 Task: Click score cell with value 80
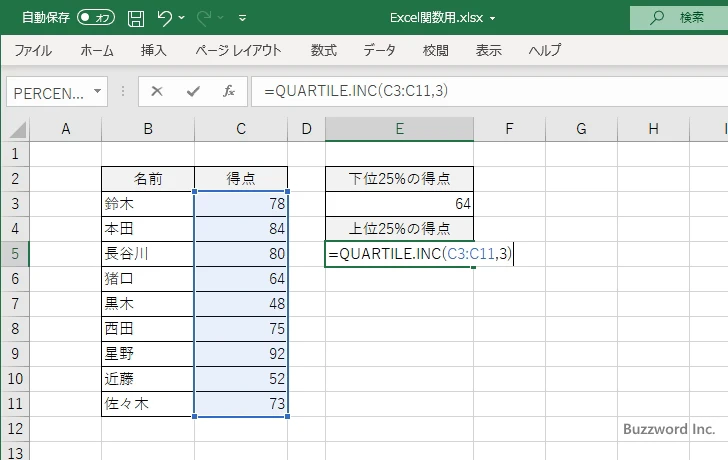tap(240, 254)
